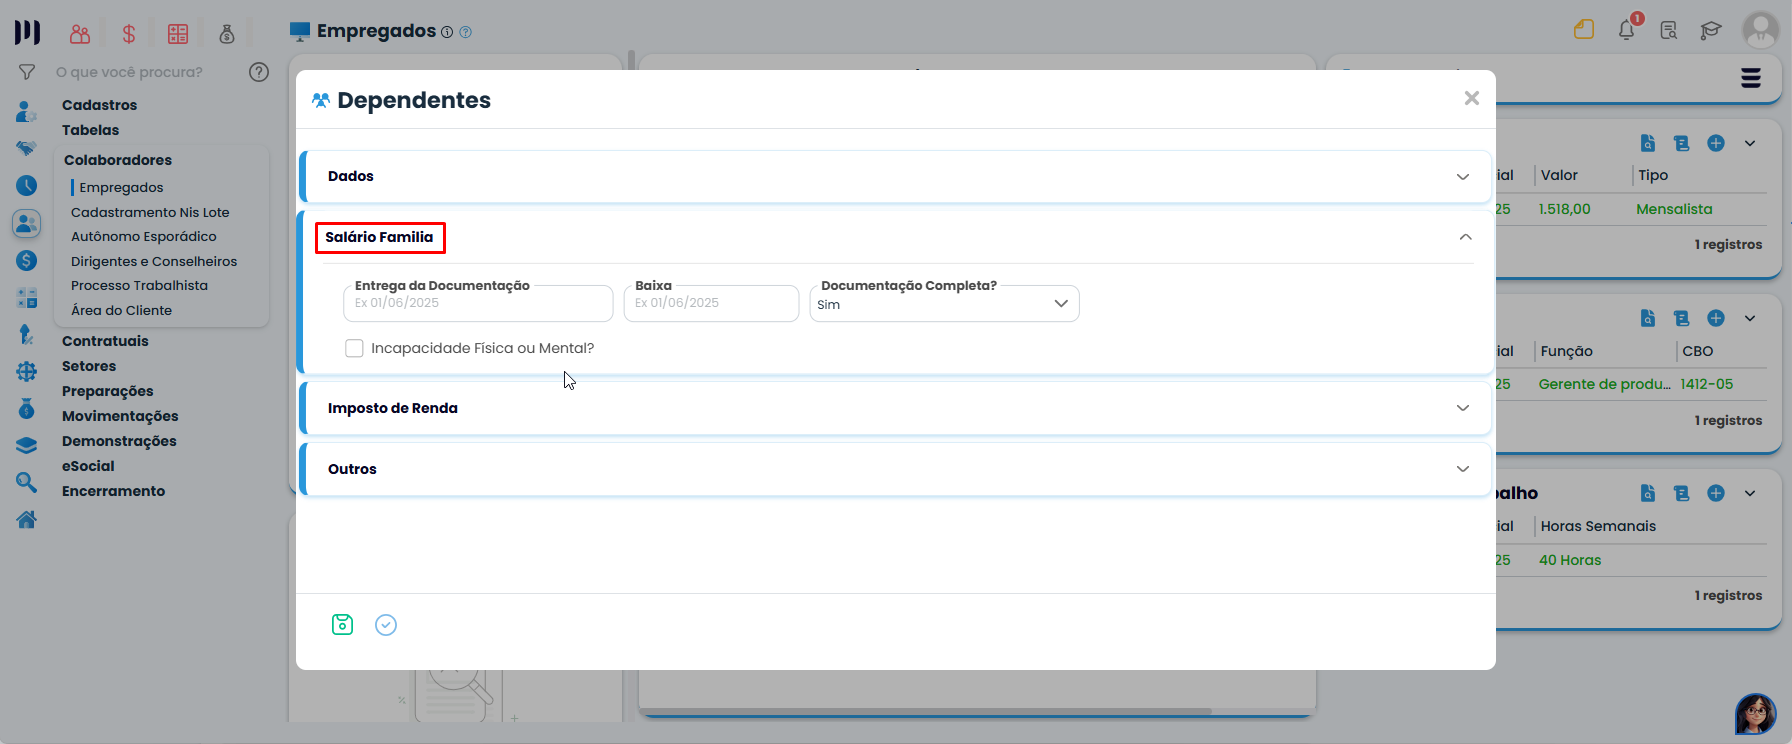
Task: Click the orange note icon in the top bar
Action: coord(1584,29)
